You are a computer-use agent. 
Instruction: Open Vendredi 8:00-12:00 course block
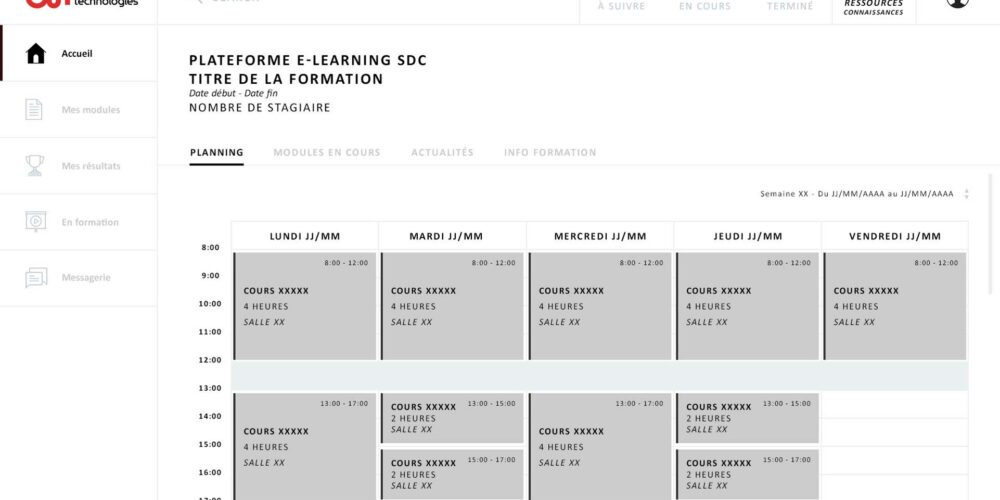pyautogui.click(x=895, y=306)
